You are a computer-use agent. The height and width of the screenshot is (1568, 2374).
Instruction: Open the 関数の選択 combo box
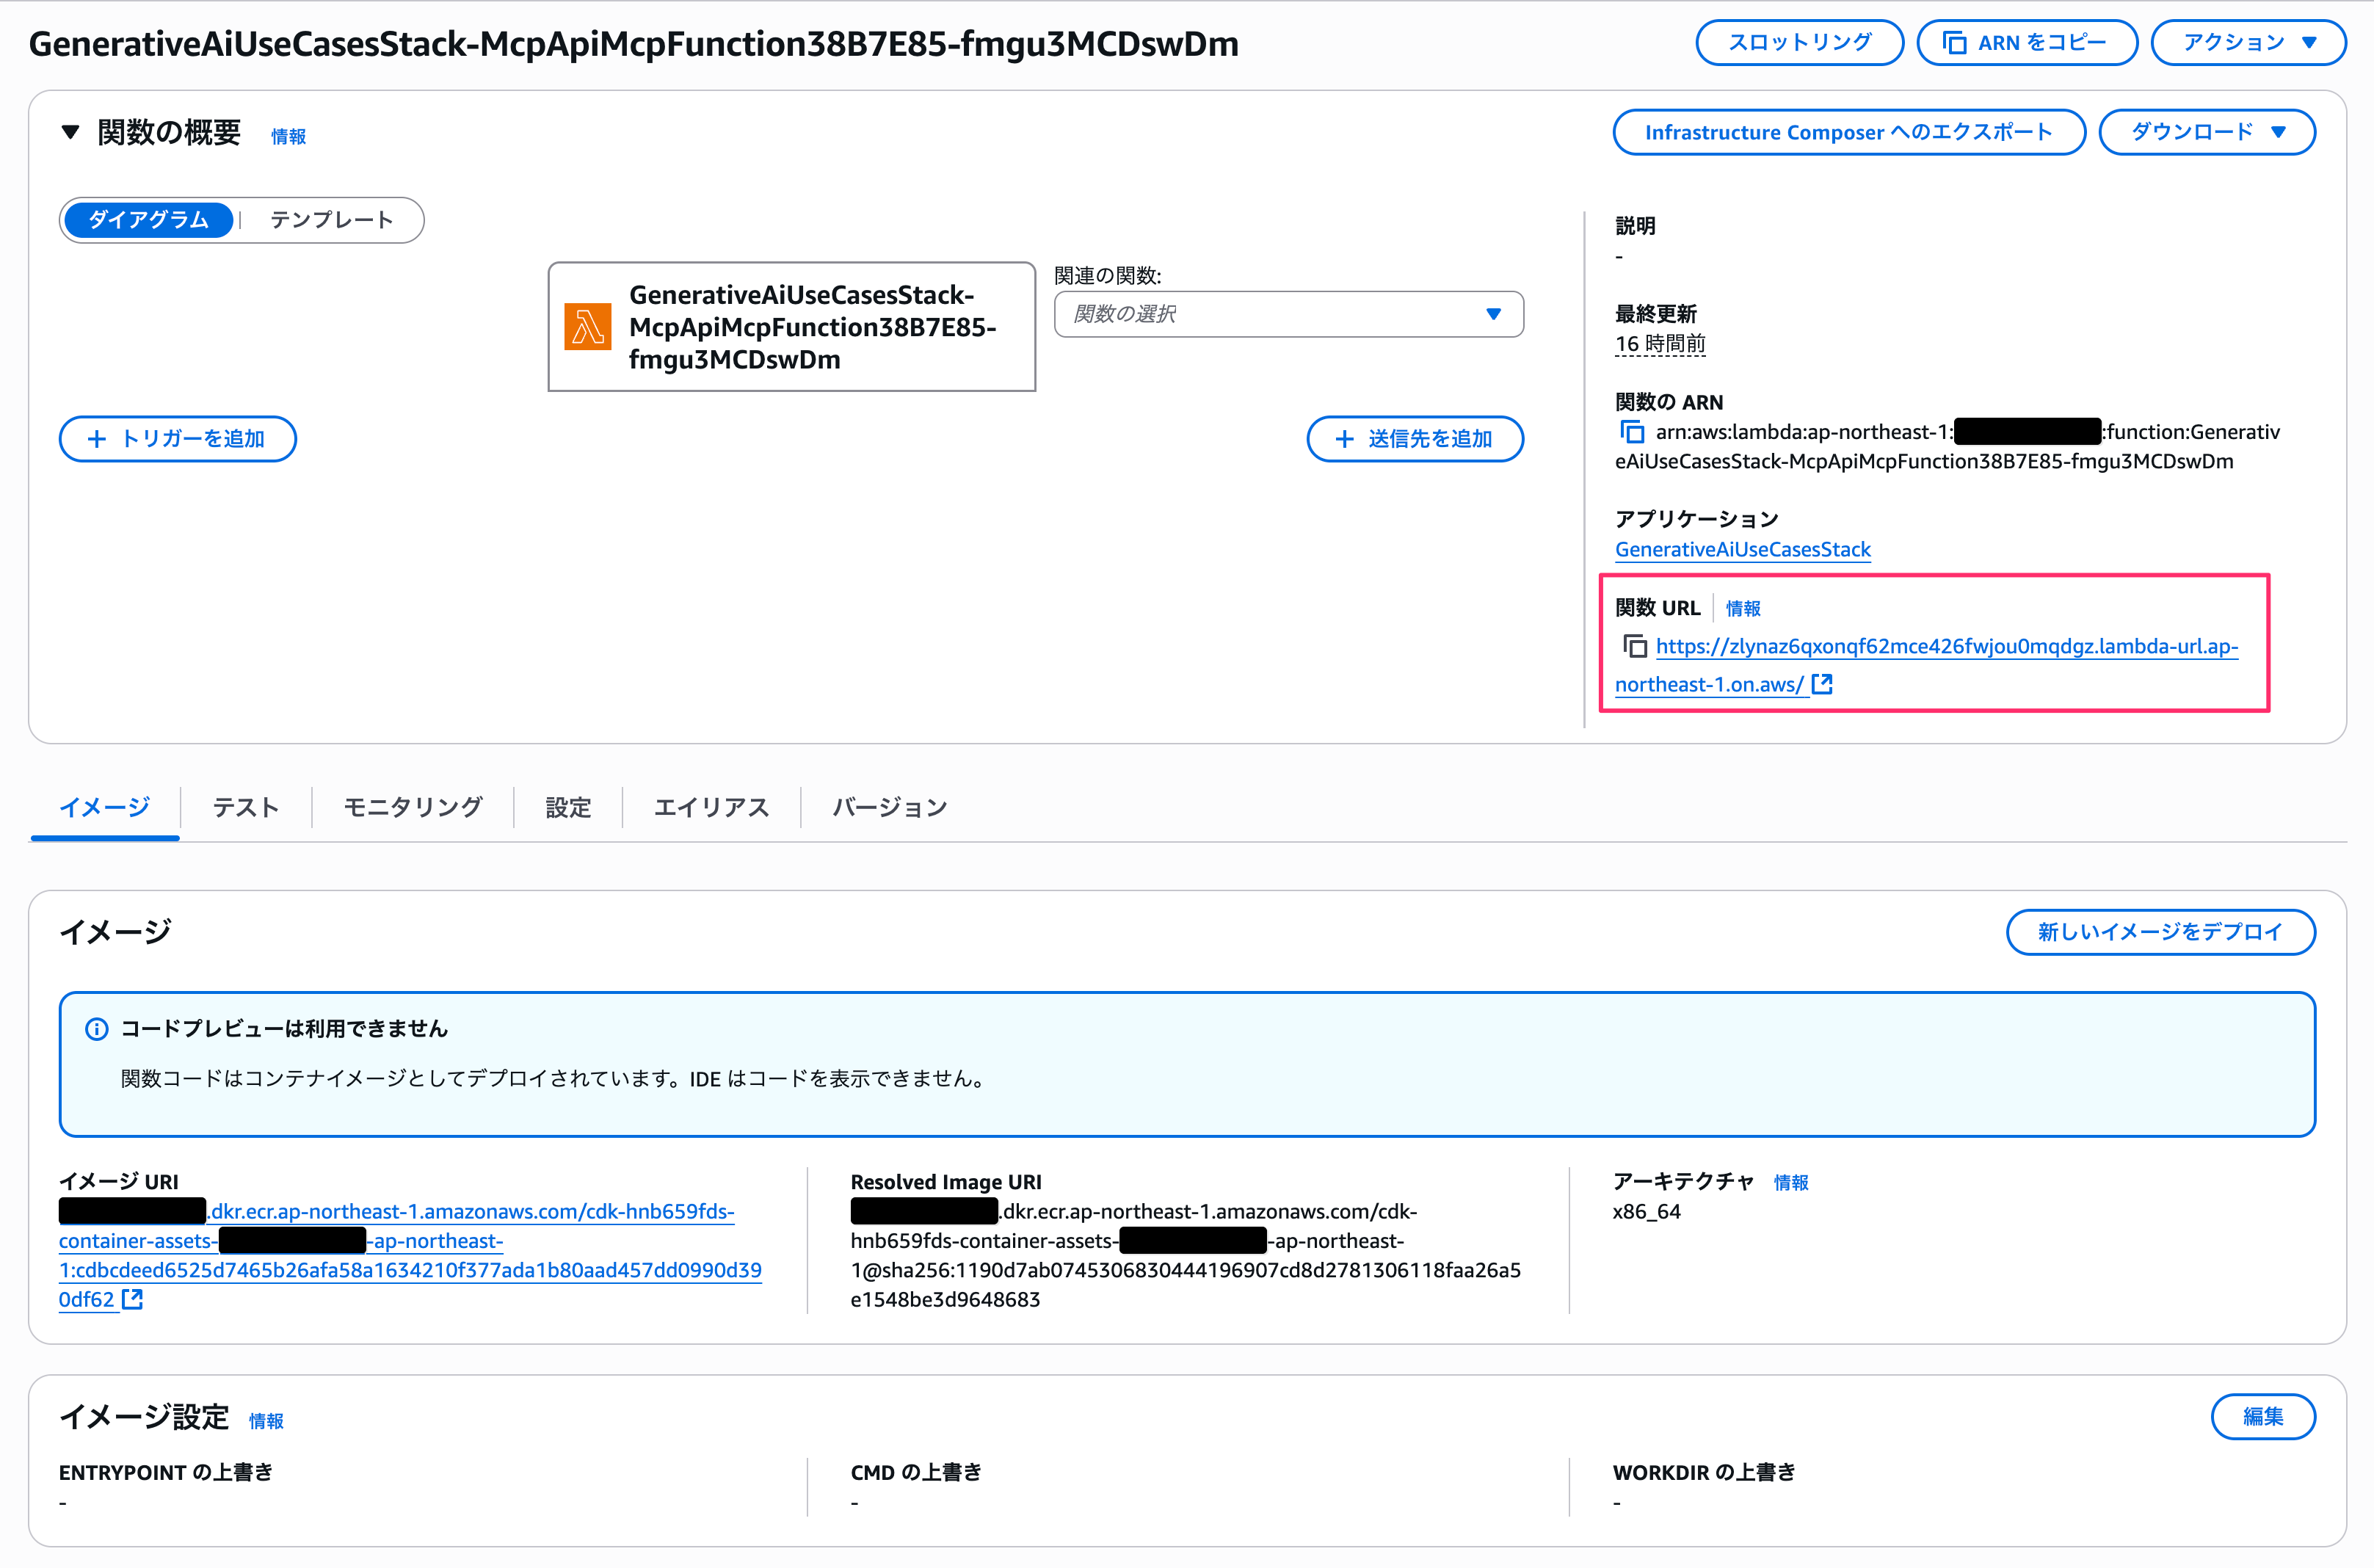pos(1289,314)
